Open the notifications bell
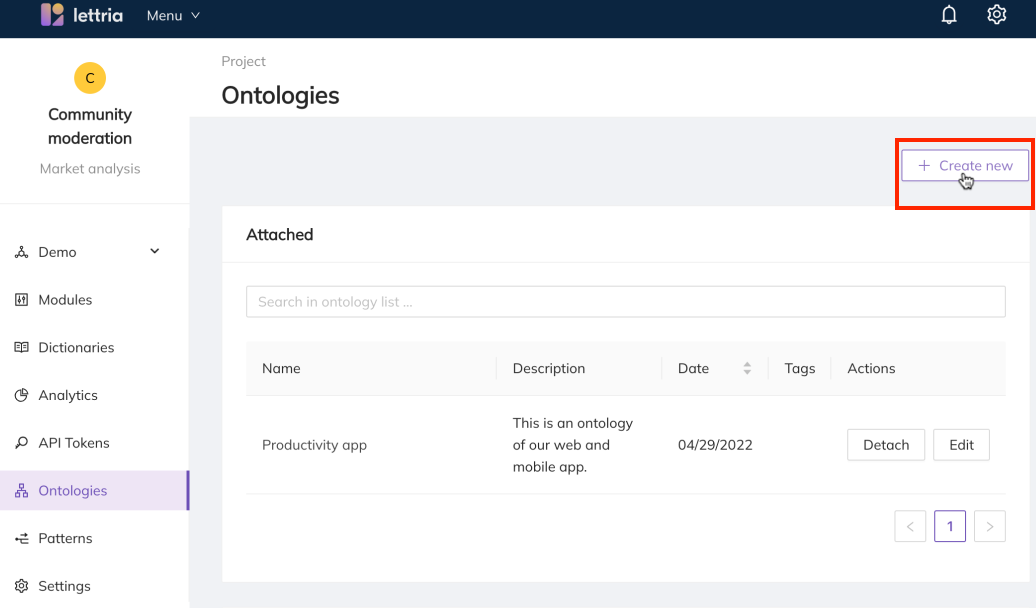Screen dimensions: 1036x608 949,15
